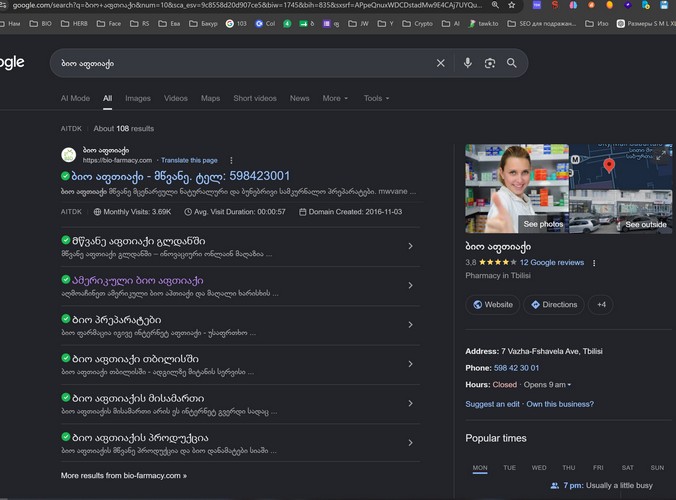This screenshot has width=676, height=500.
Task: Call phone number 598 42 30 01
Action: (x=516, y=368)
